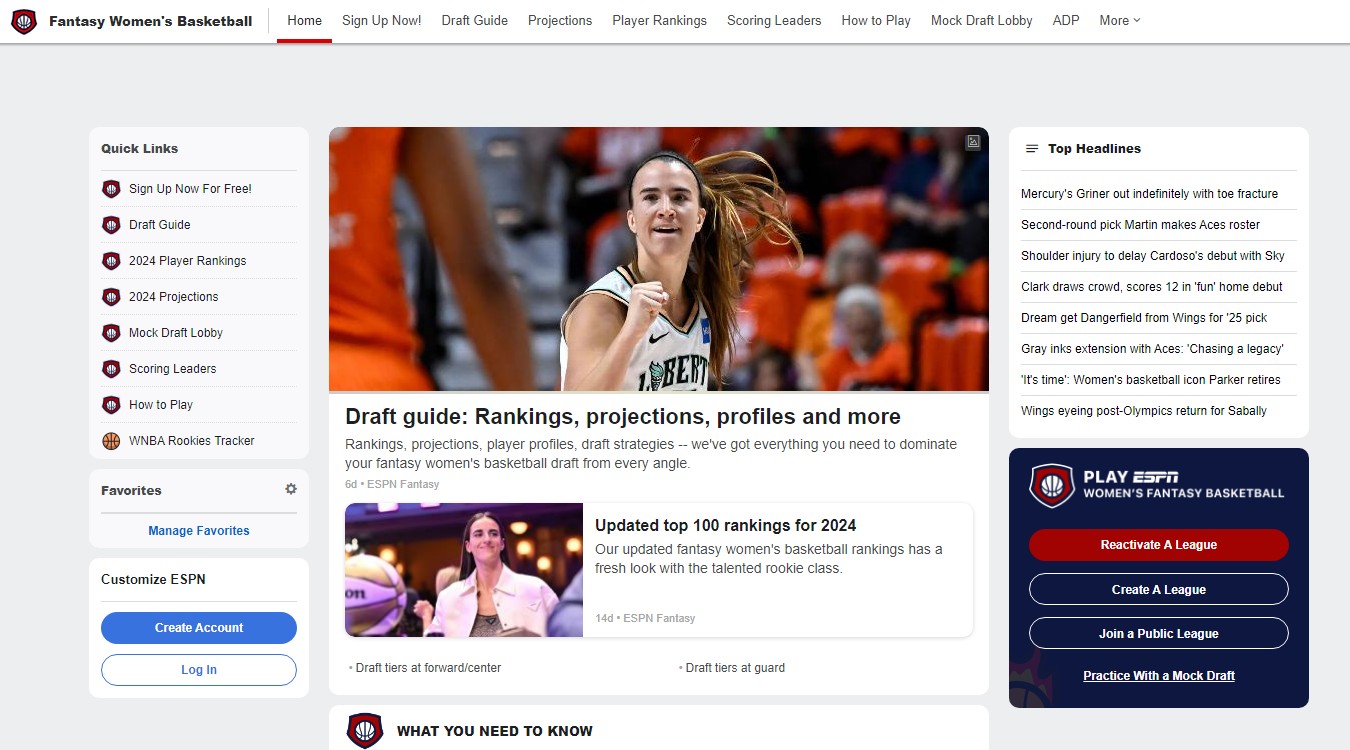This screenshot has height=750, width=1350.
Task: Click the Reactivate A League button
Action: 1159,545
